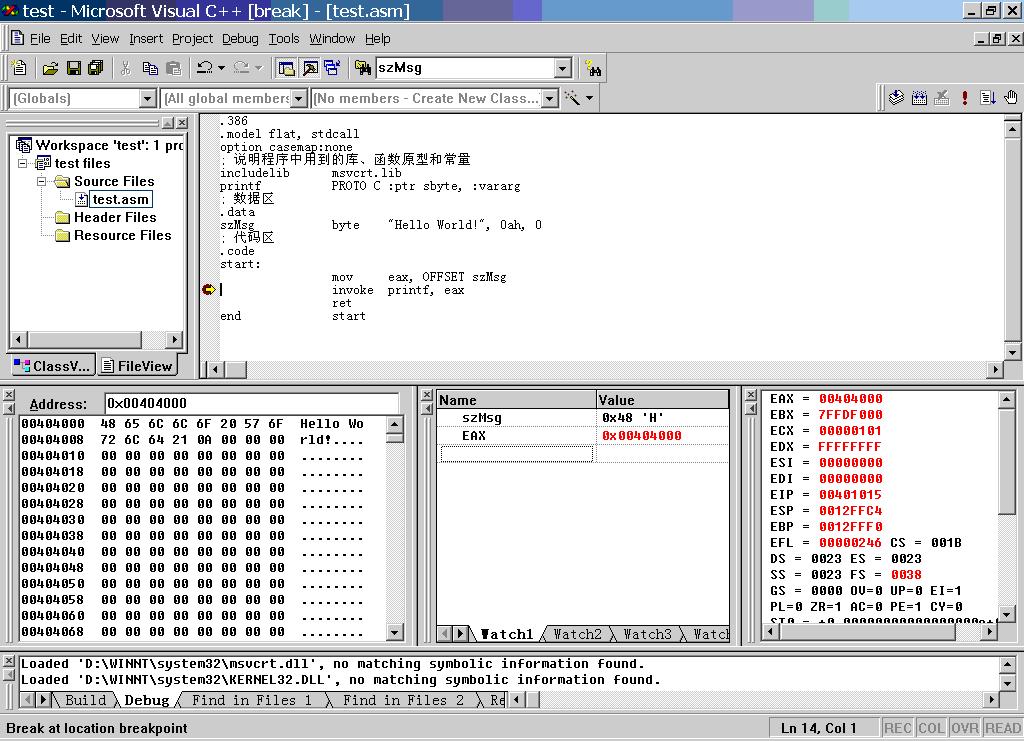
Task: Click the Stop Build icon
Action: pos(942,98)
